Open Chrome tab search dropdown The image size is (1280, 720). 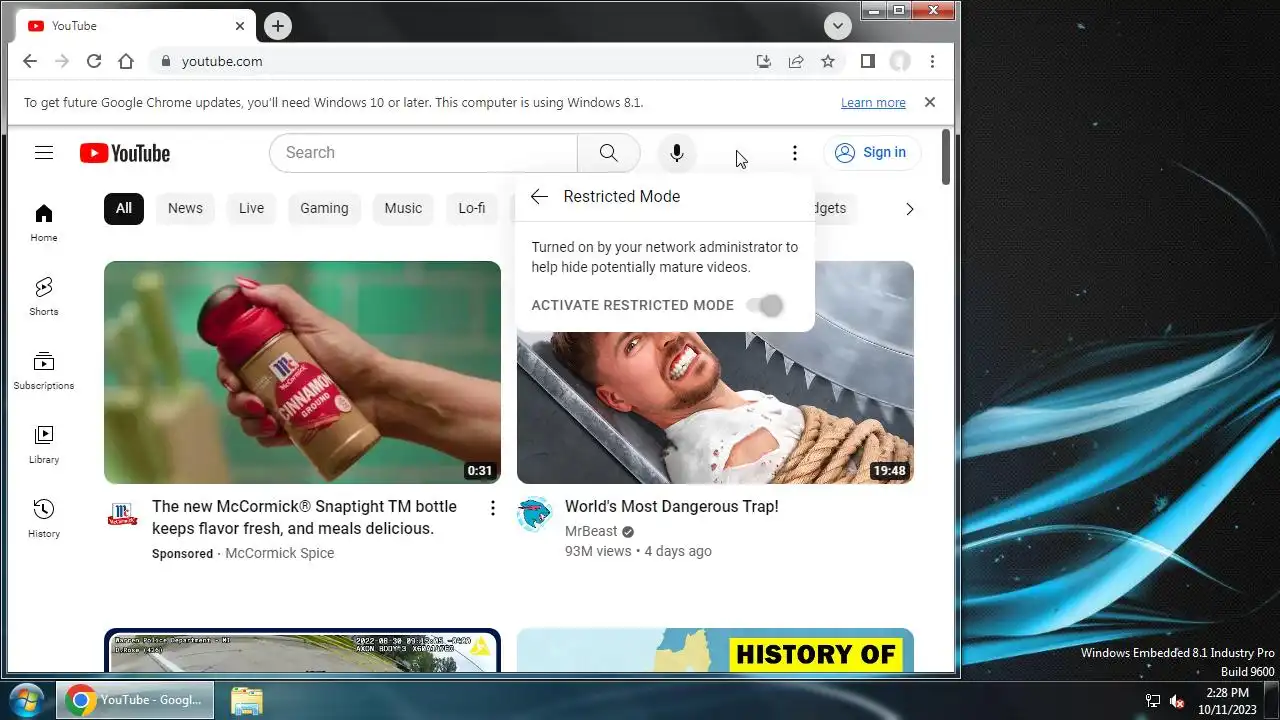click(838, 26)
